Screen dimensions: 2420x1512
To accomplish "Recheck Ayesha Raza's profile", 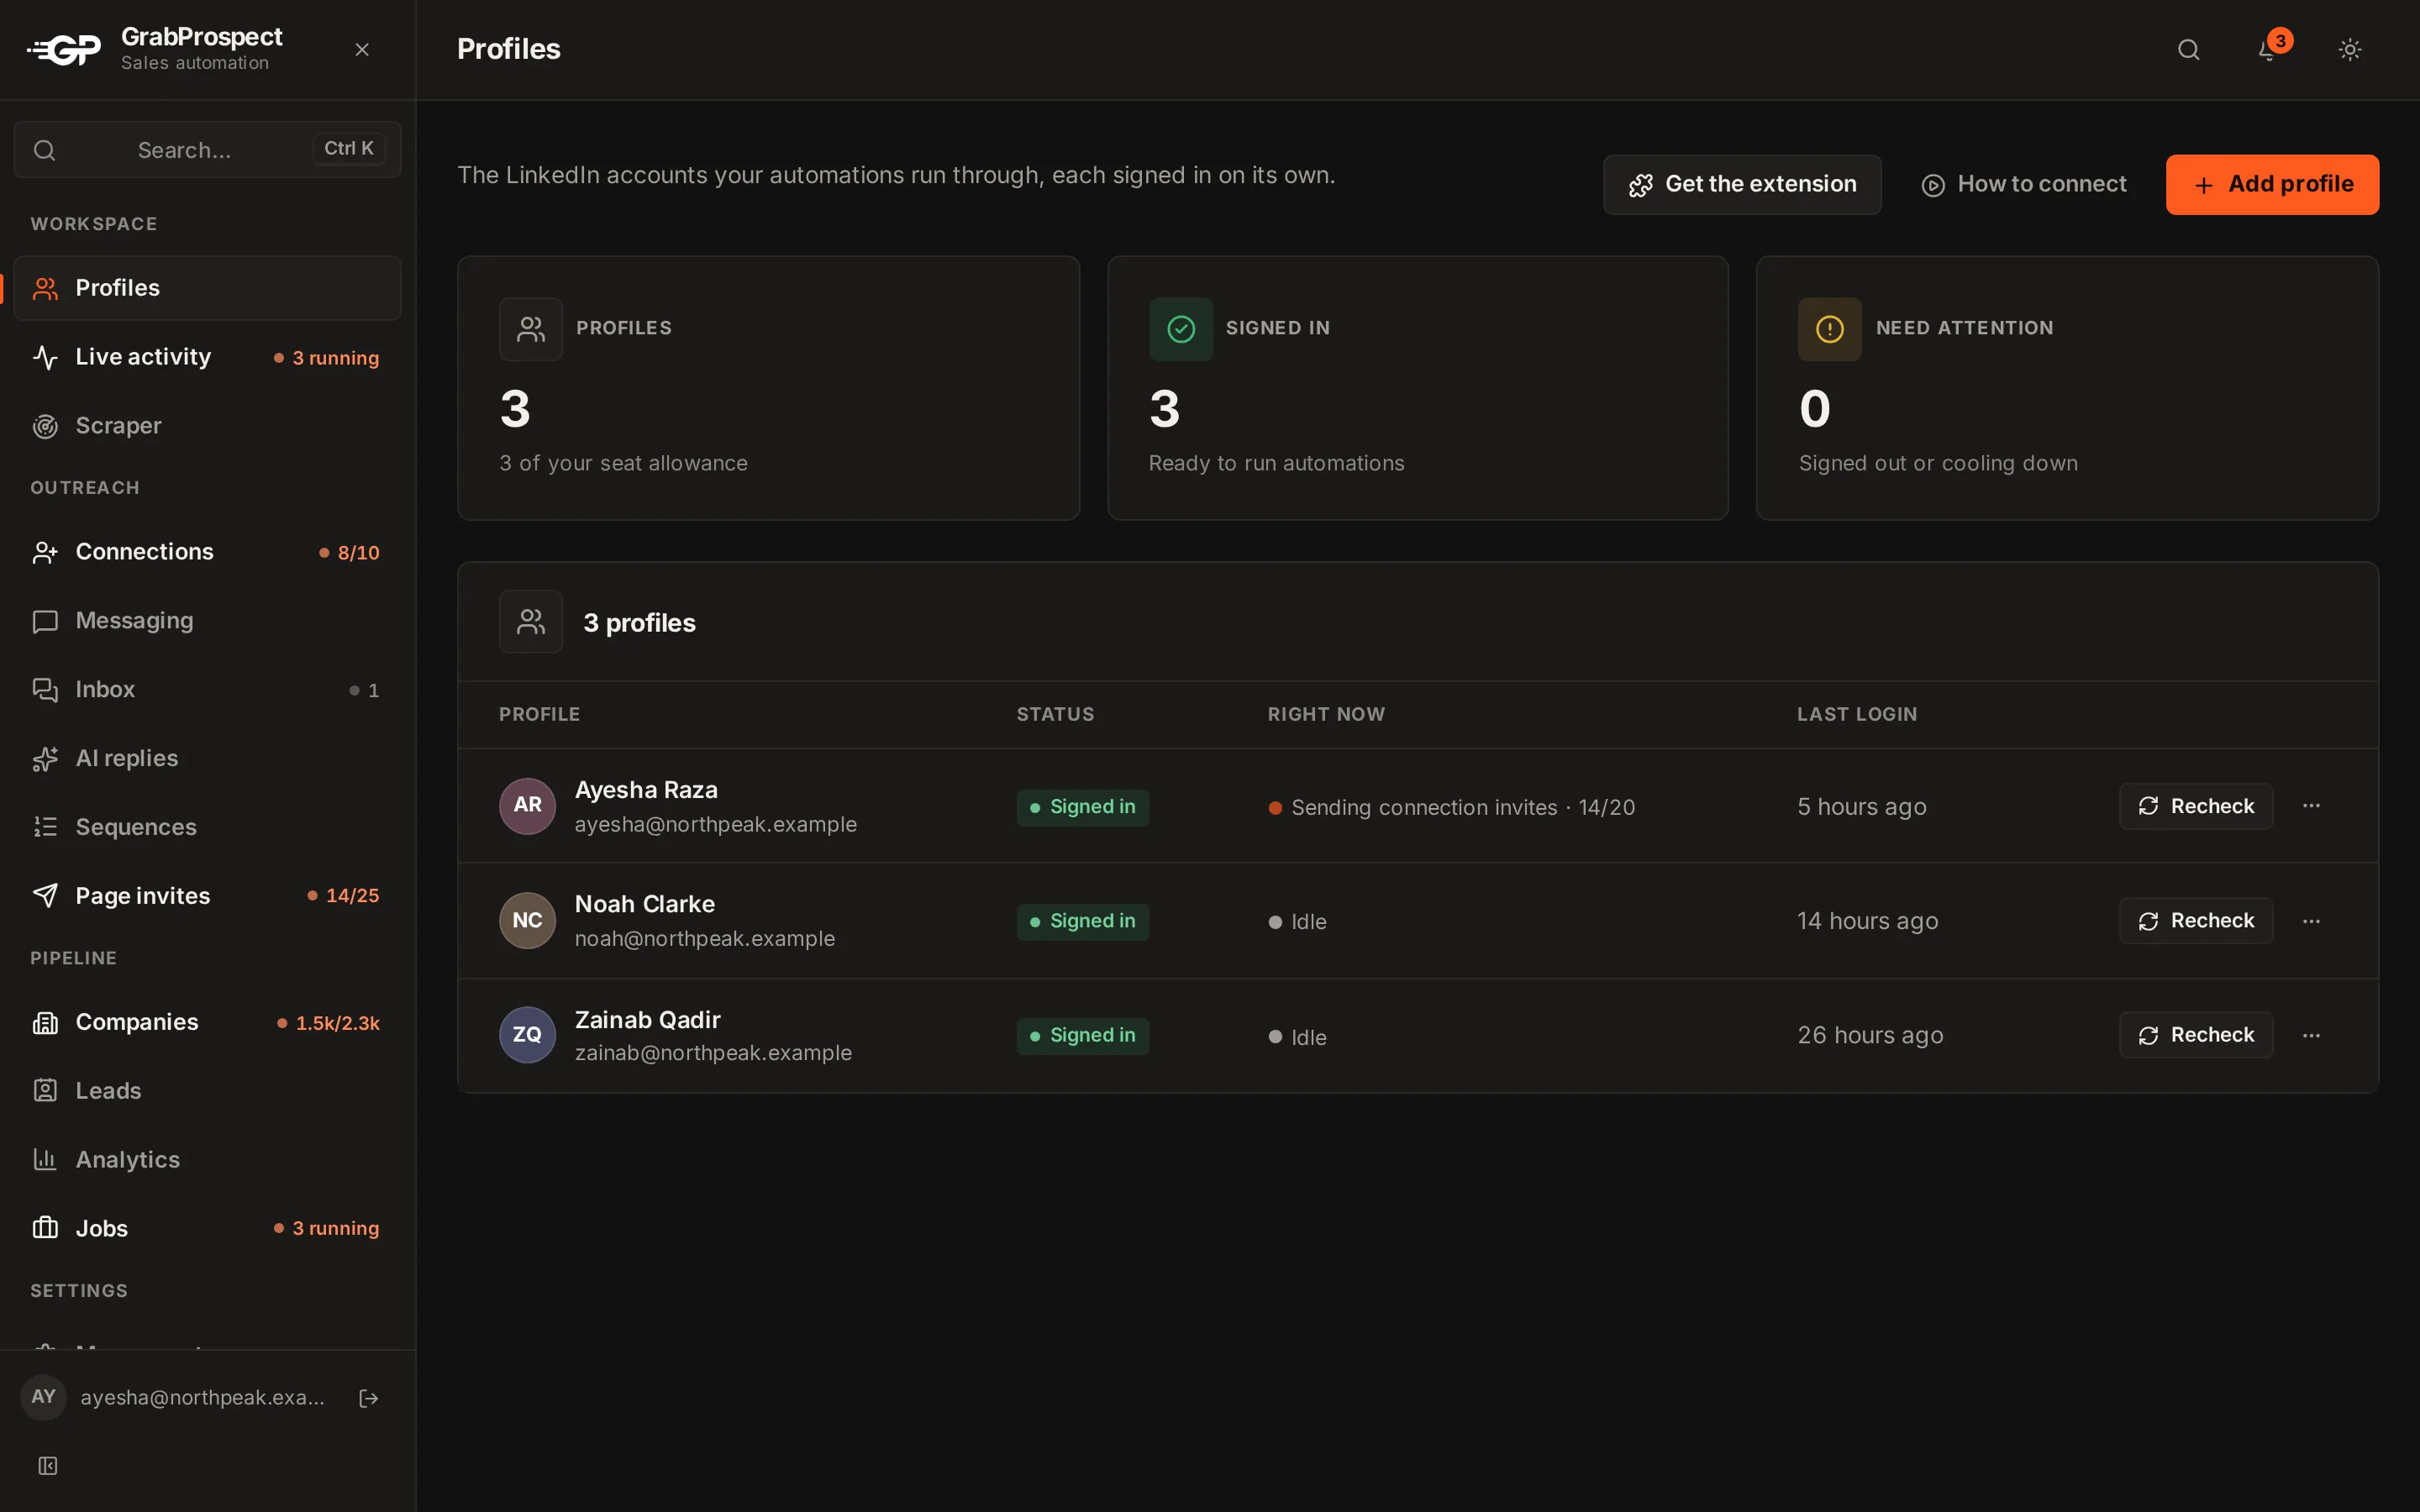I will point(2196,806).
